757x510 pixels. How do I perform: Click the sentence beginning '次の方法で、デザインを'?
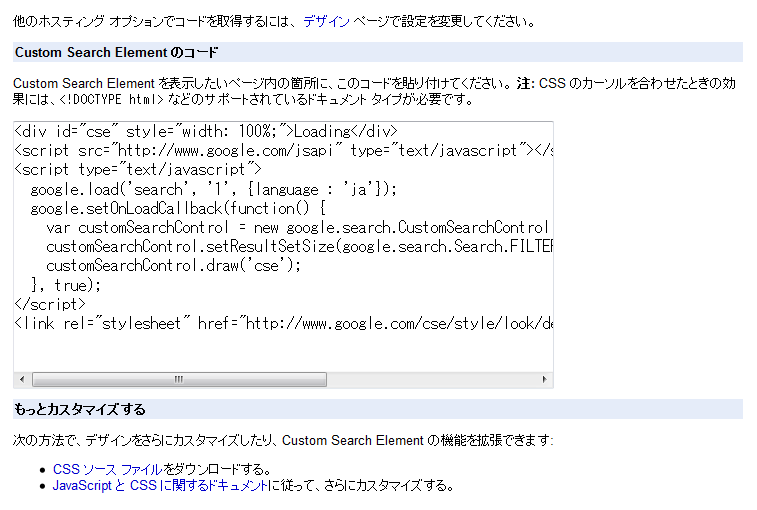point(283,440)
